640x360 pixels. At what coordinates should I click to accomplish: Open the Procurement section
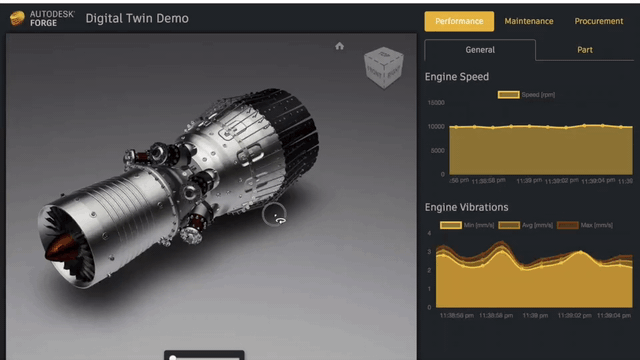tap(599, 21)
